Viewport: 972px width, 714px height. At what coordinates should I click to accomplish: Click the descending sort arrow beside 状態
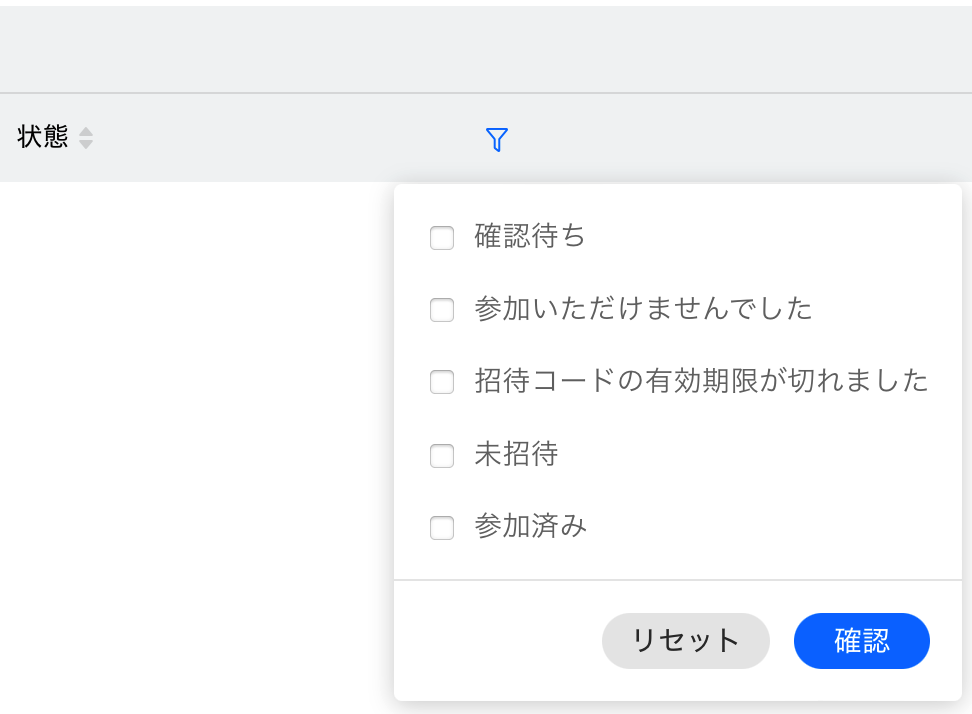click(x=86, y=145)
